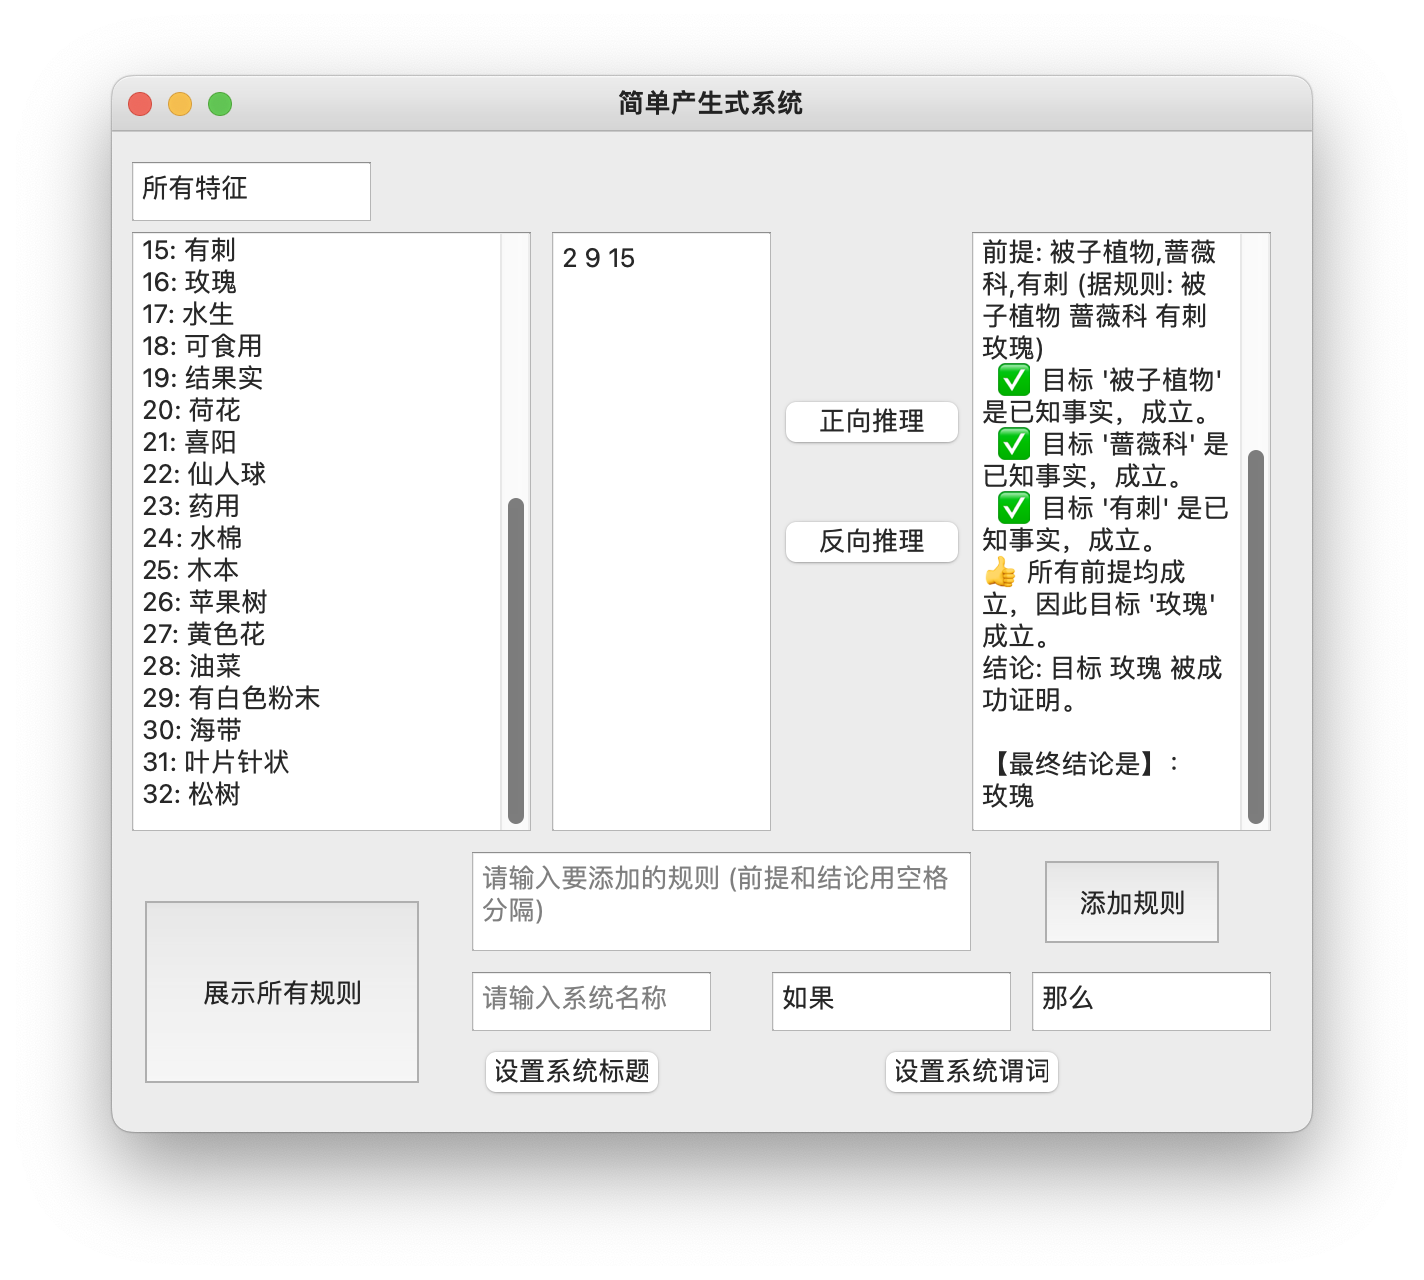
Task: Click the green check beside 目标 '有刺'
Action: 1013,508
